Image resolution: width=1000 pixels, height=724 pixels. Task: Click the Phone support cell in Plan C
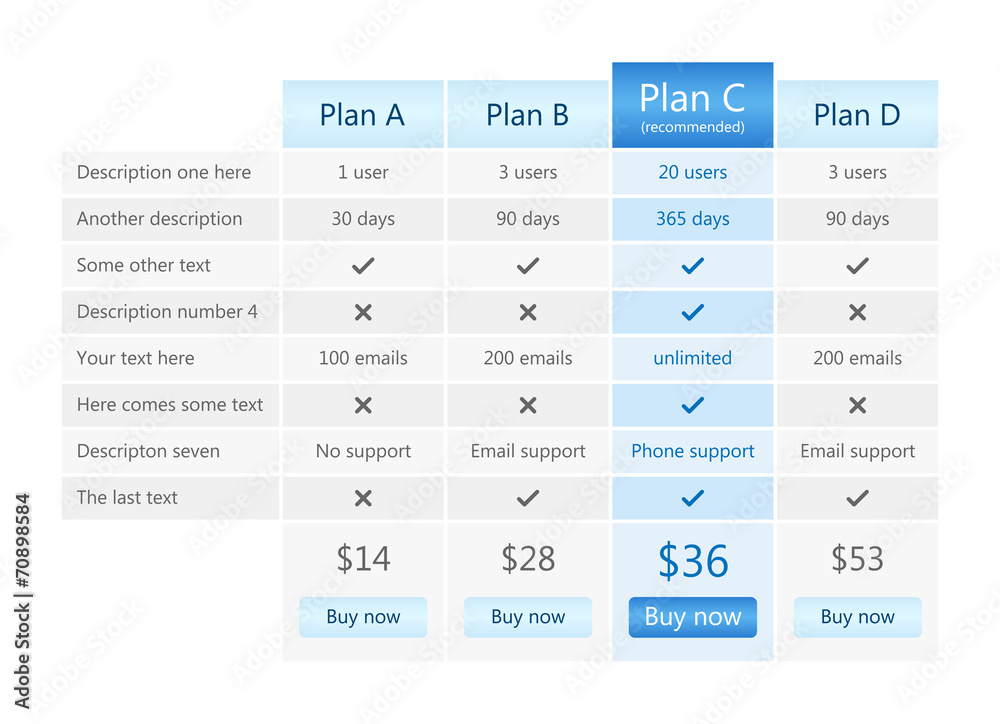click(x=693, y=452)
